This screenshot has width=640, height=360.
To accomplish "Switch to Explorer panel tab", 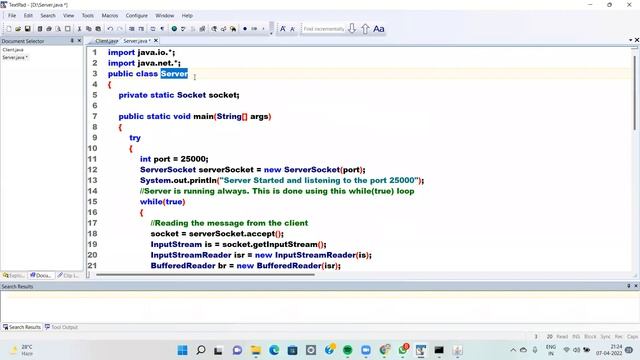I will pyautogui.click(x=13, y=276).
